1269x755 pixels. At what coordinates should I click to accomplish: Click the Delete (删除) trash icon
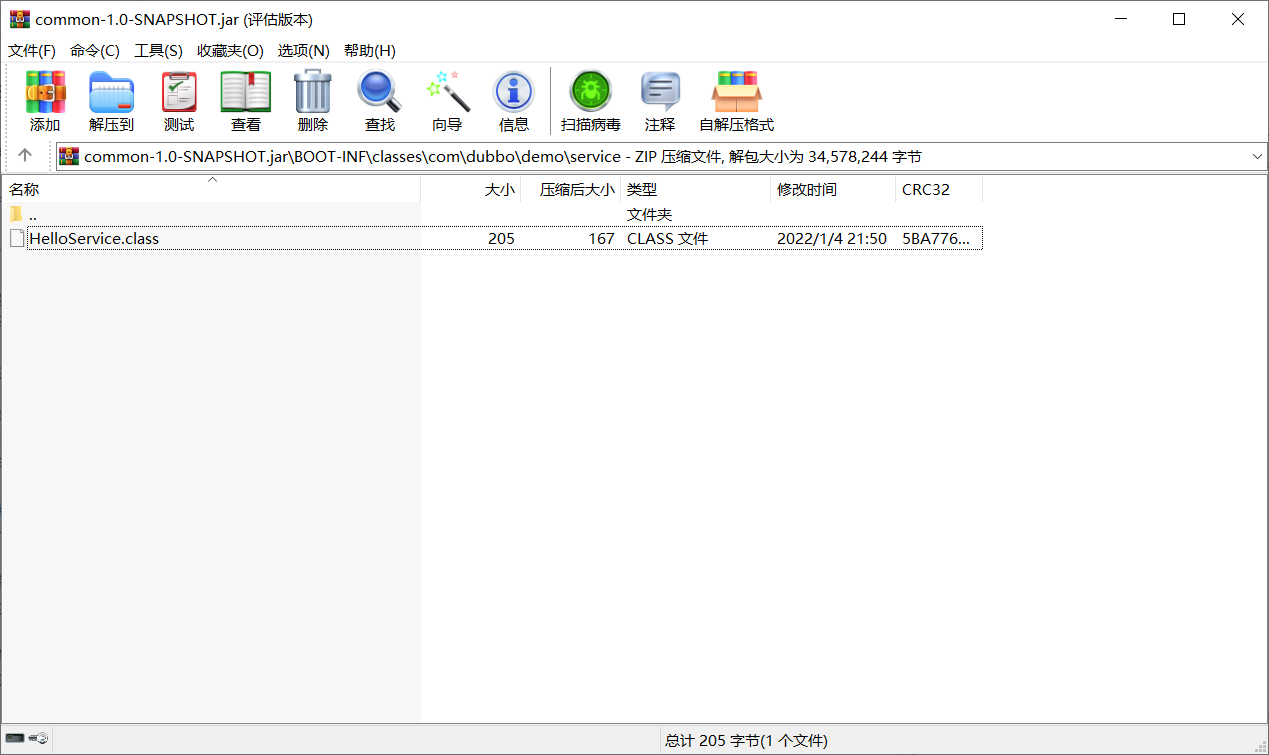point(313,102)
